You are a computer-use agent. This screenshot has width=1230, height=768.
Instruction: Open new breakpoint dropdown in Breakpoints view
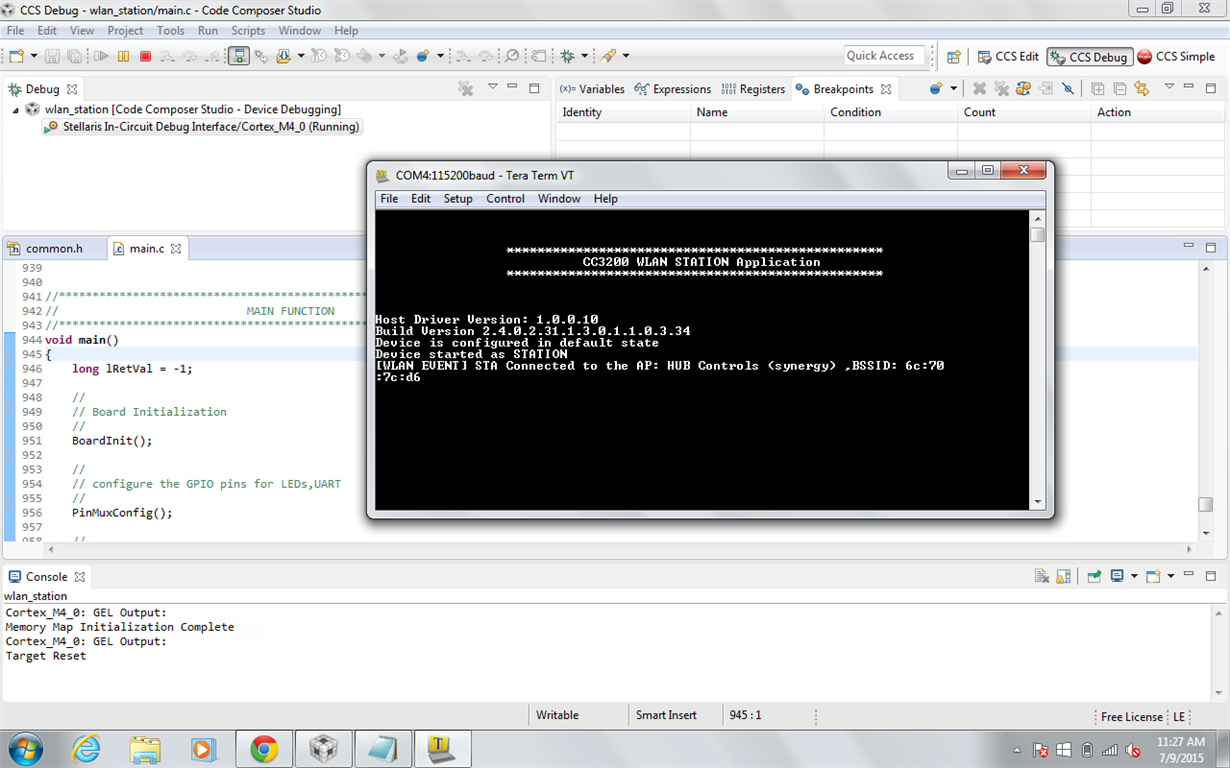click(954, 89)
